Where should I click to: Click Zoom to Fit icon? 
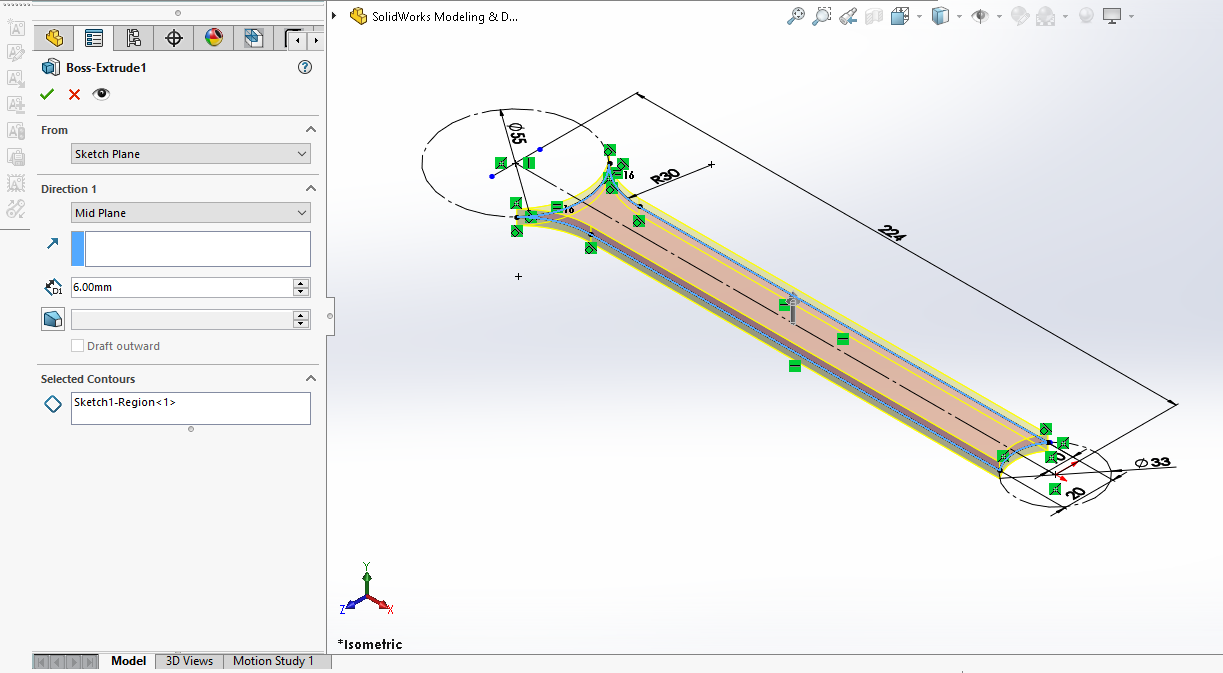coord(796,16)
